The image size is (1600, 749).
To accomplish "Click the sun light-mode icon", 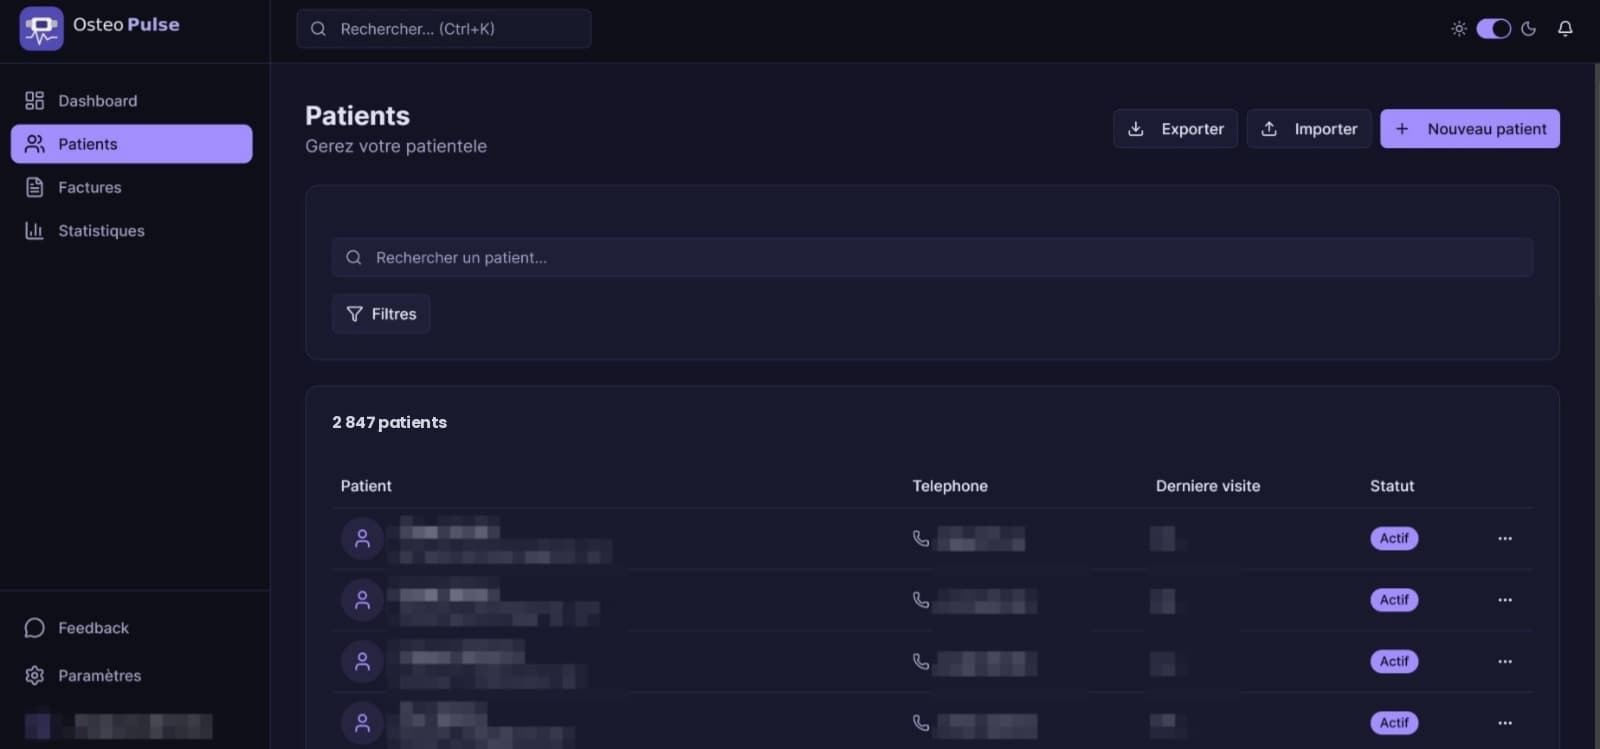I will [1459, 29].
